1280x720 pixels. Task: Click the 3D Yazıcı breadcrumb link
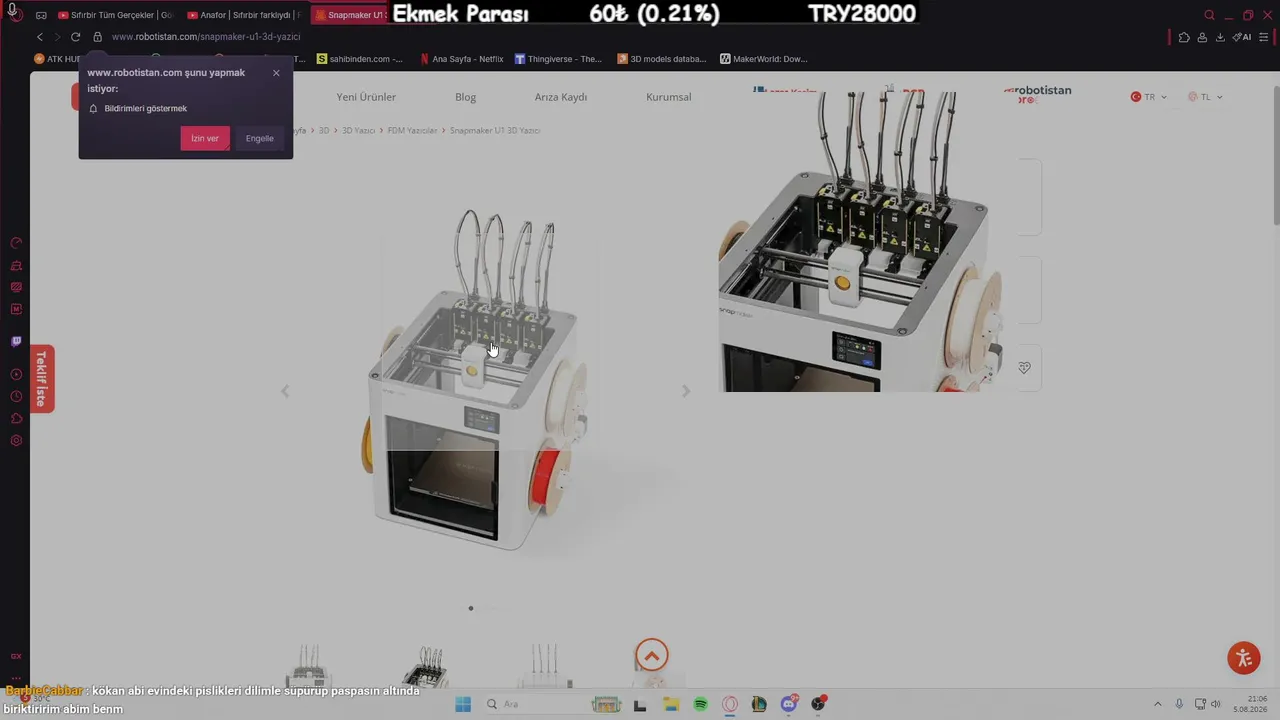(x=358, y=131)
